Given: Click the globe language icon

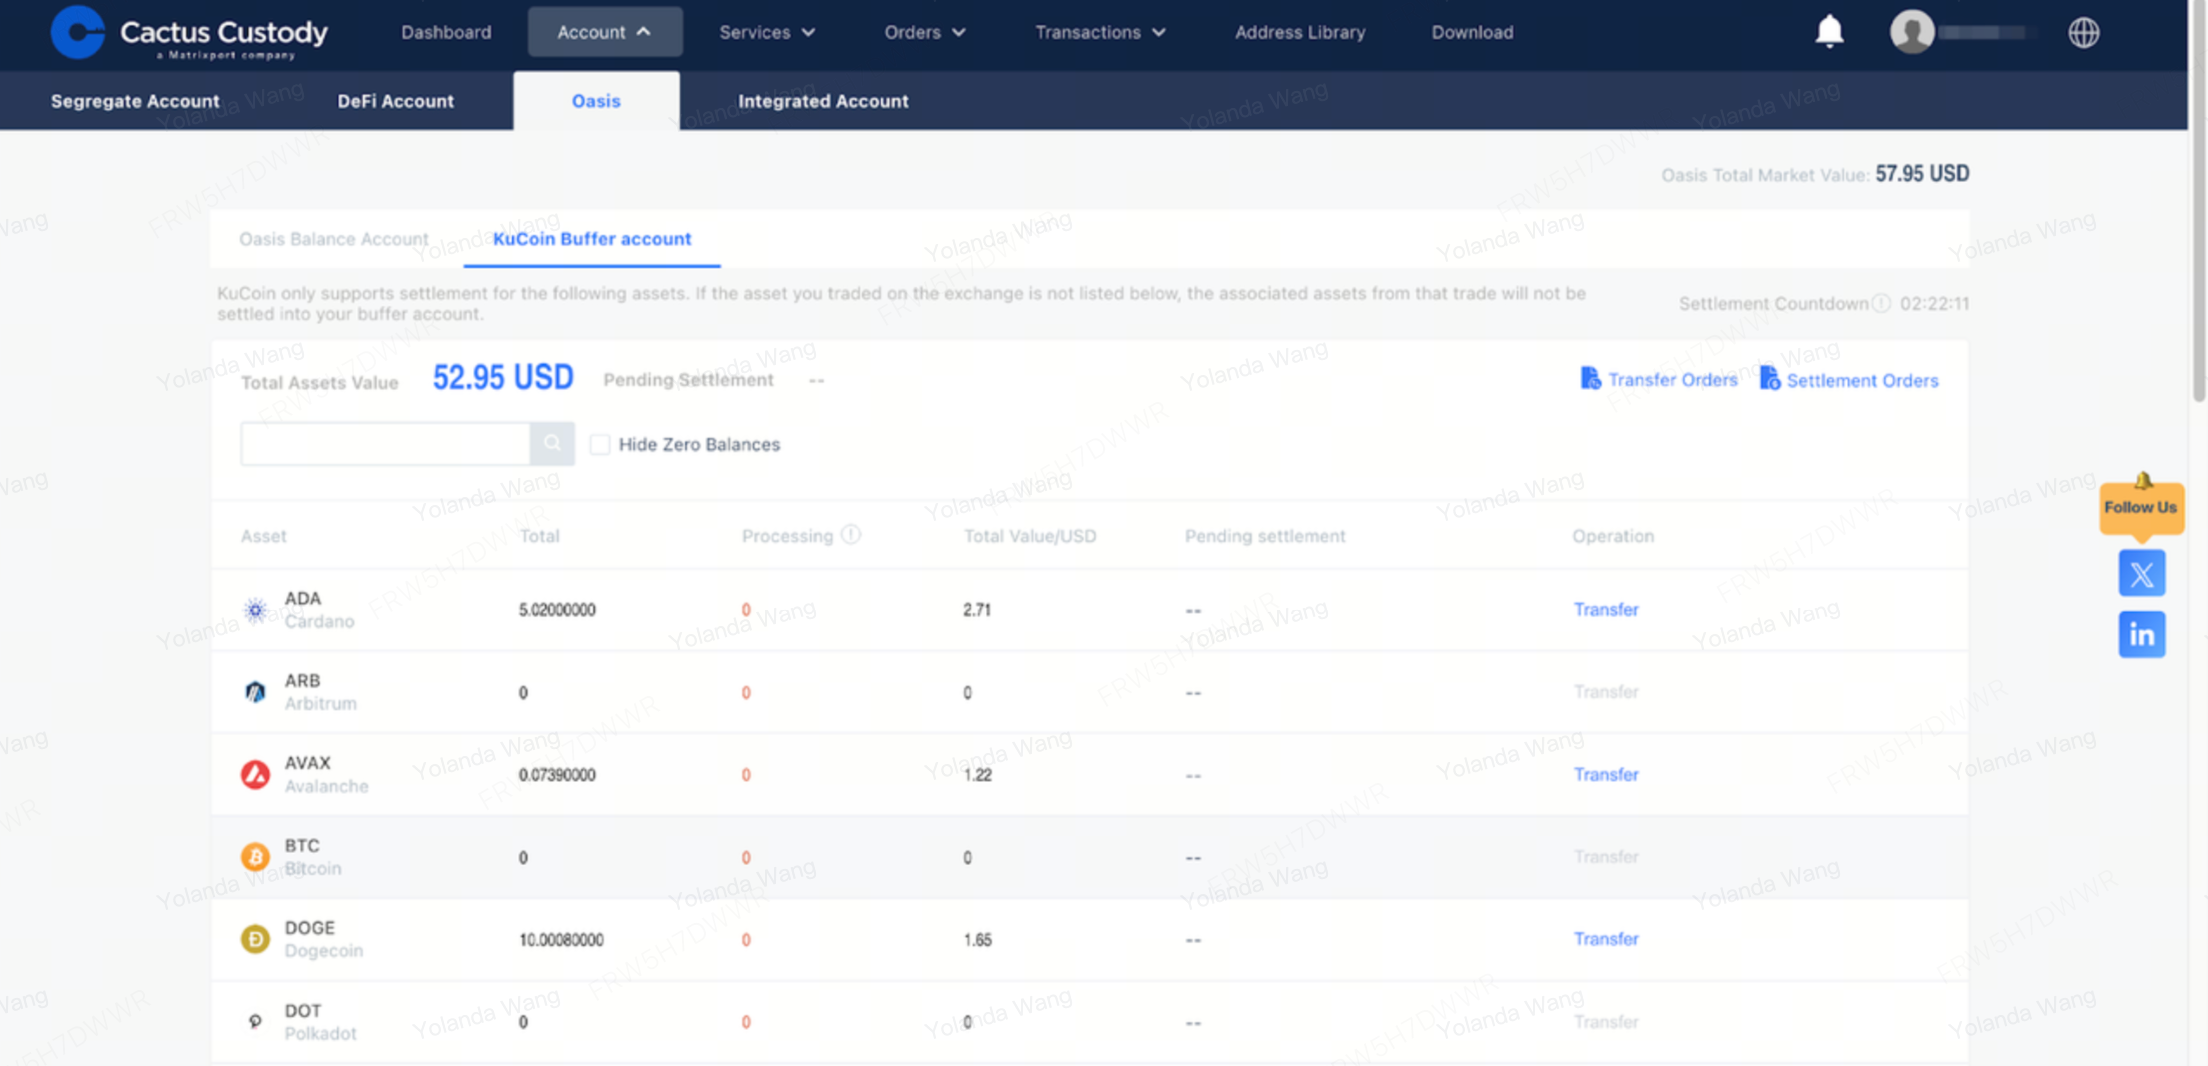Looking at the screenshot, I should pos(2083,33).
